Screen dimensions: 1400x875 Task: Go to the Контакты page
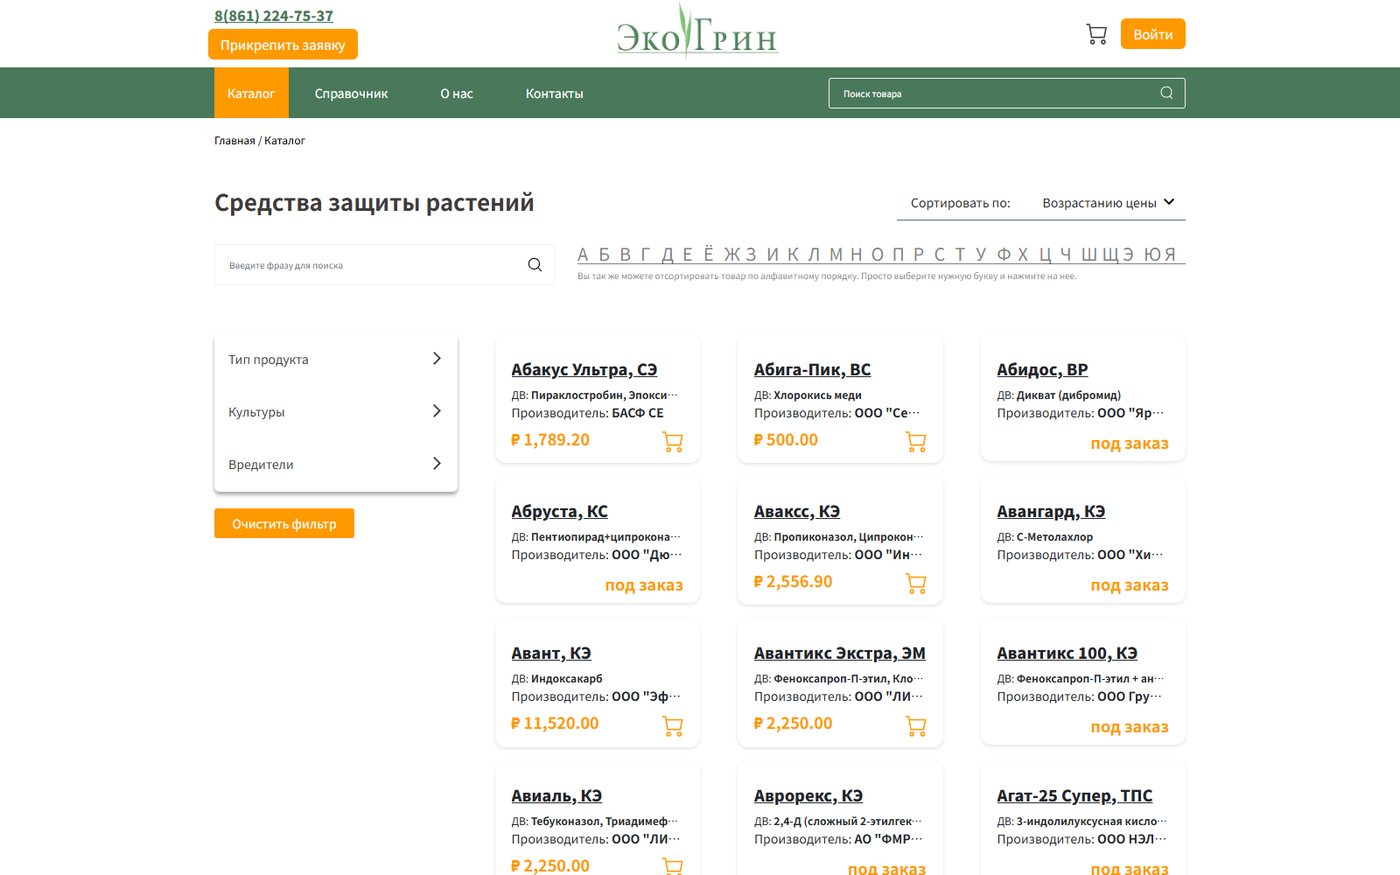point(554,93)
